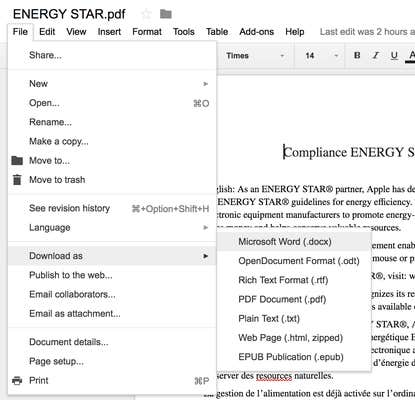The height and width of the screenshot is (400, 415).
Task: Toggle underline formatting
Action: (x=394, y=55)
